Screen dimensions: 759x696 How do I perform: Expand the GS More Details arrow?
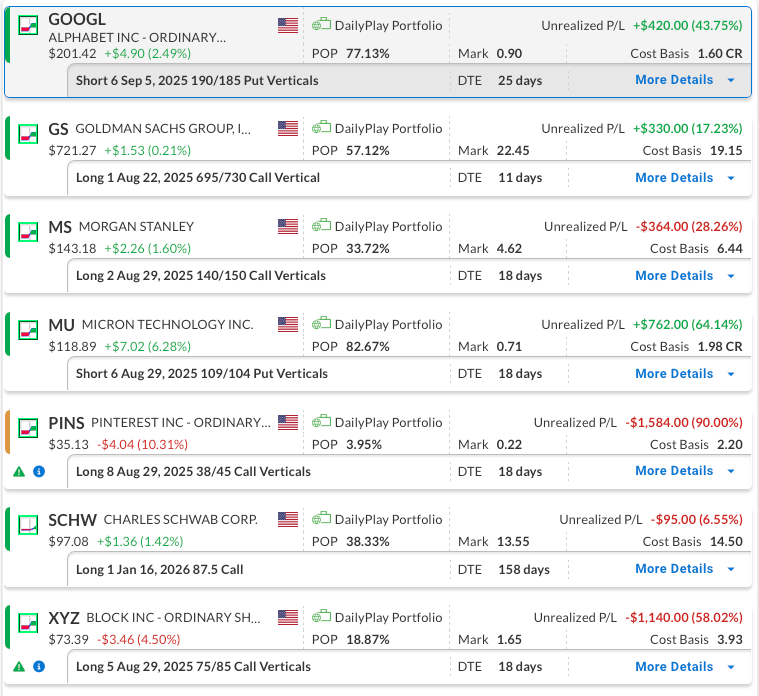click(731, 178)
